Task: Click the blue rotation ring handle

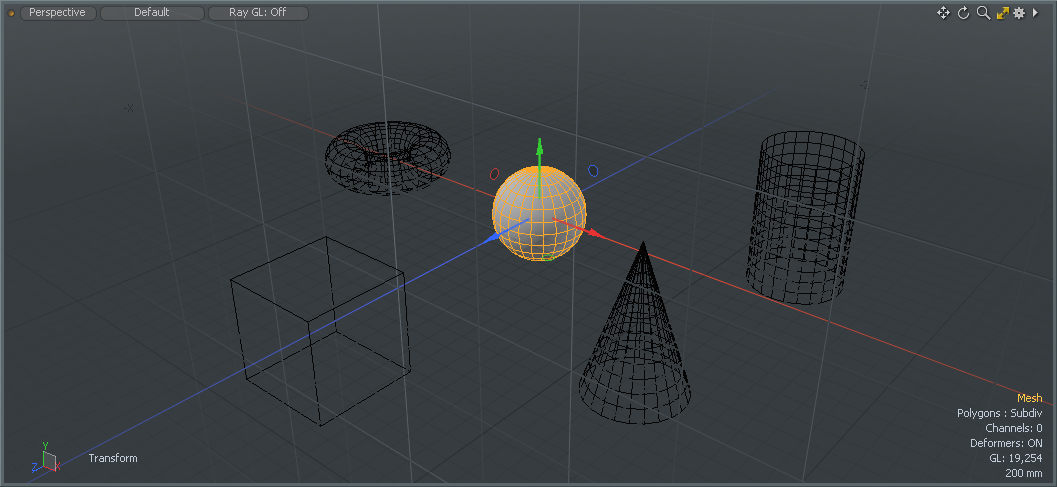Action: (593, 171)
